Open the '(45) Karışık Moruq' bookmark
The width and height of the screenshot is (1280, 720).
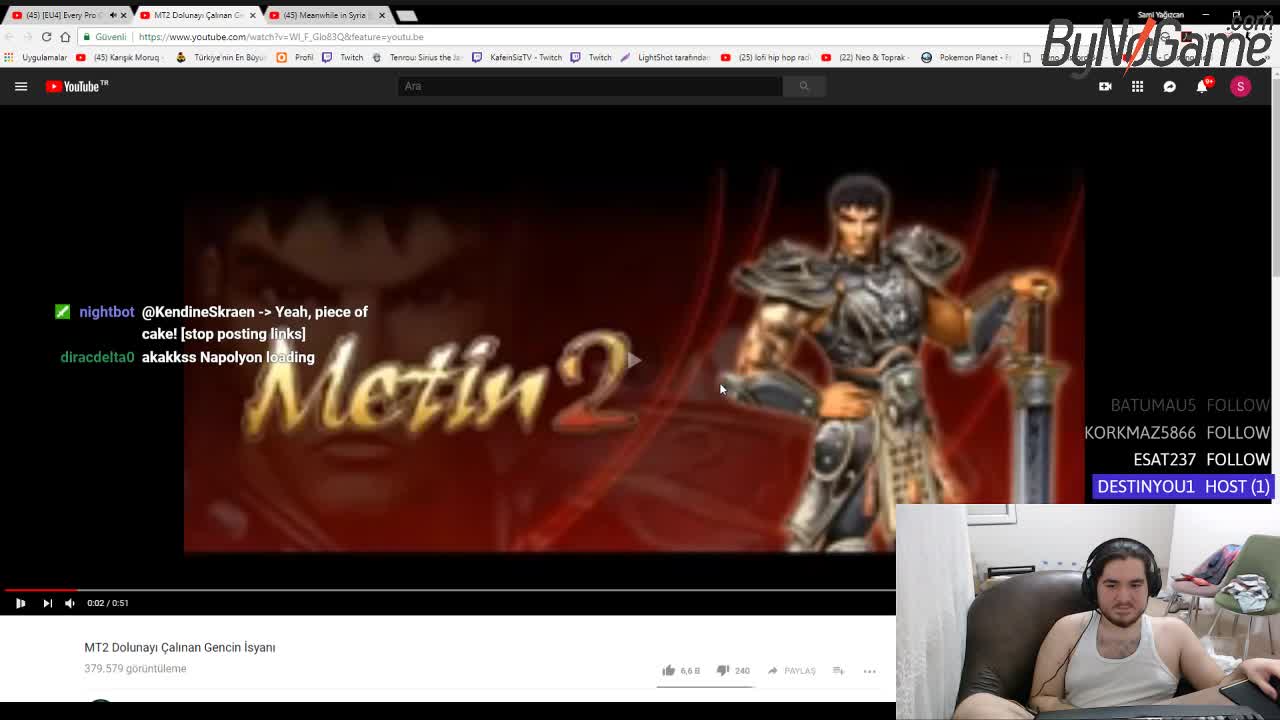point(118,57)
